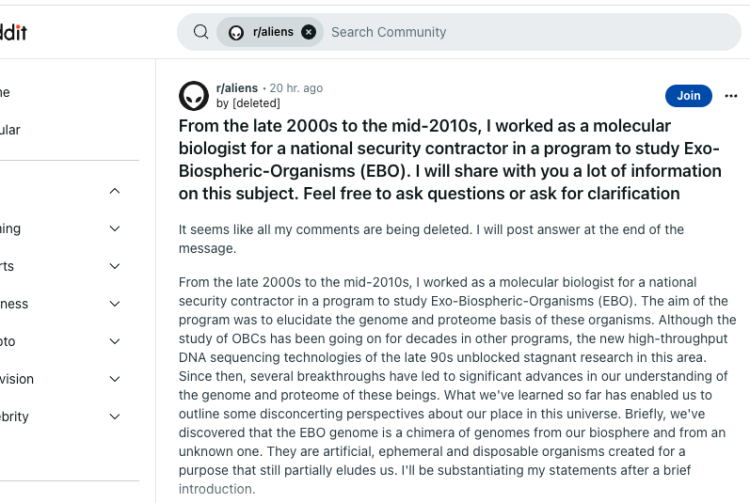Expand the sidebar section ending in 'rts'
750x503 pixels.
(x=115, y=266)
